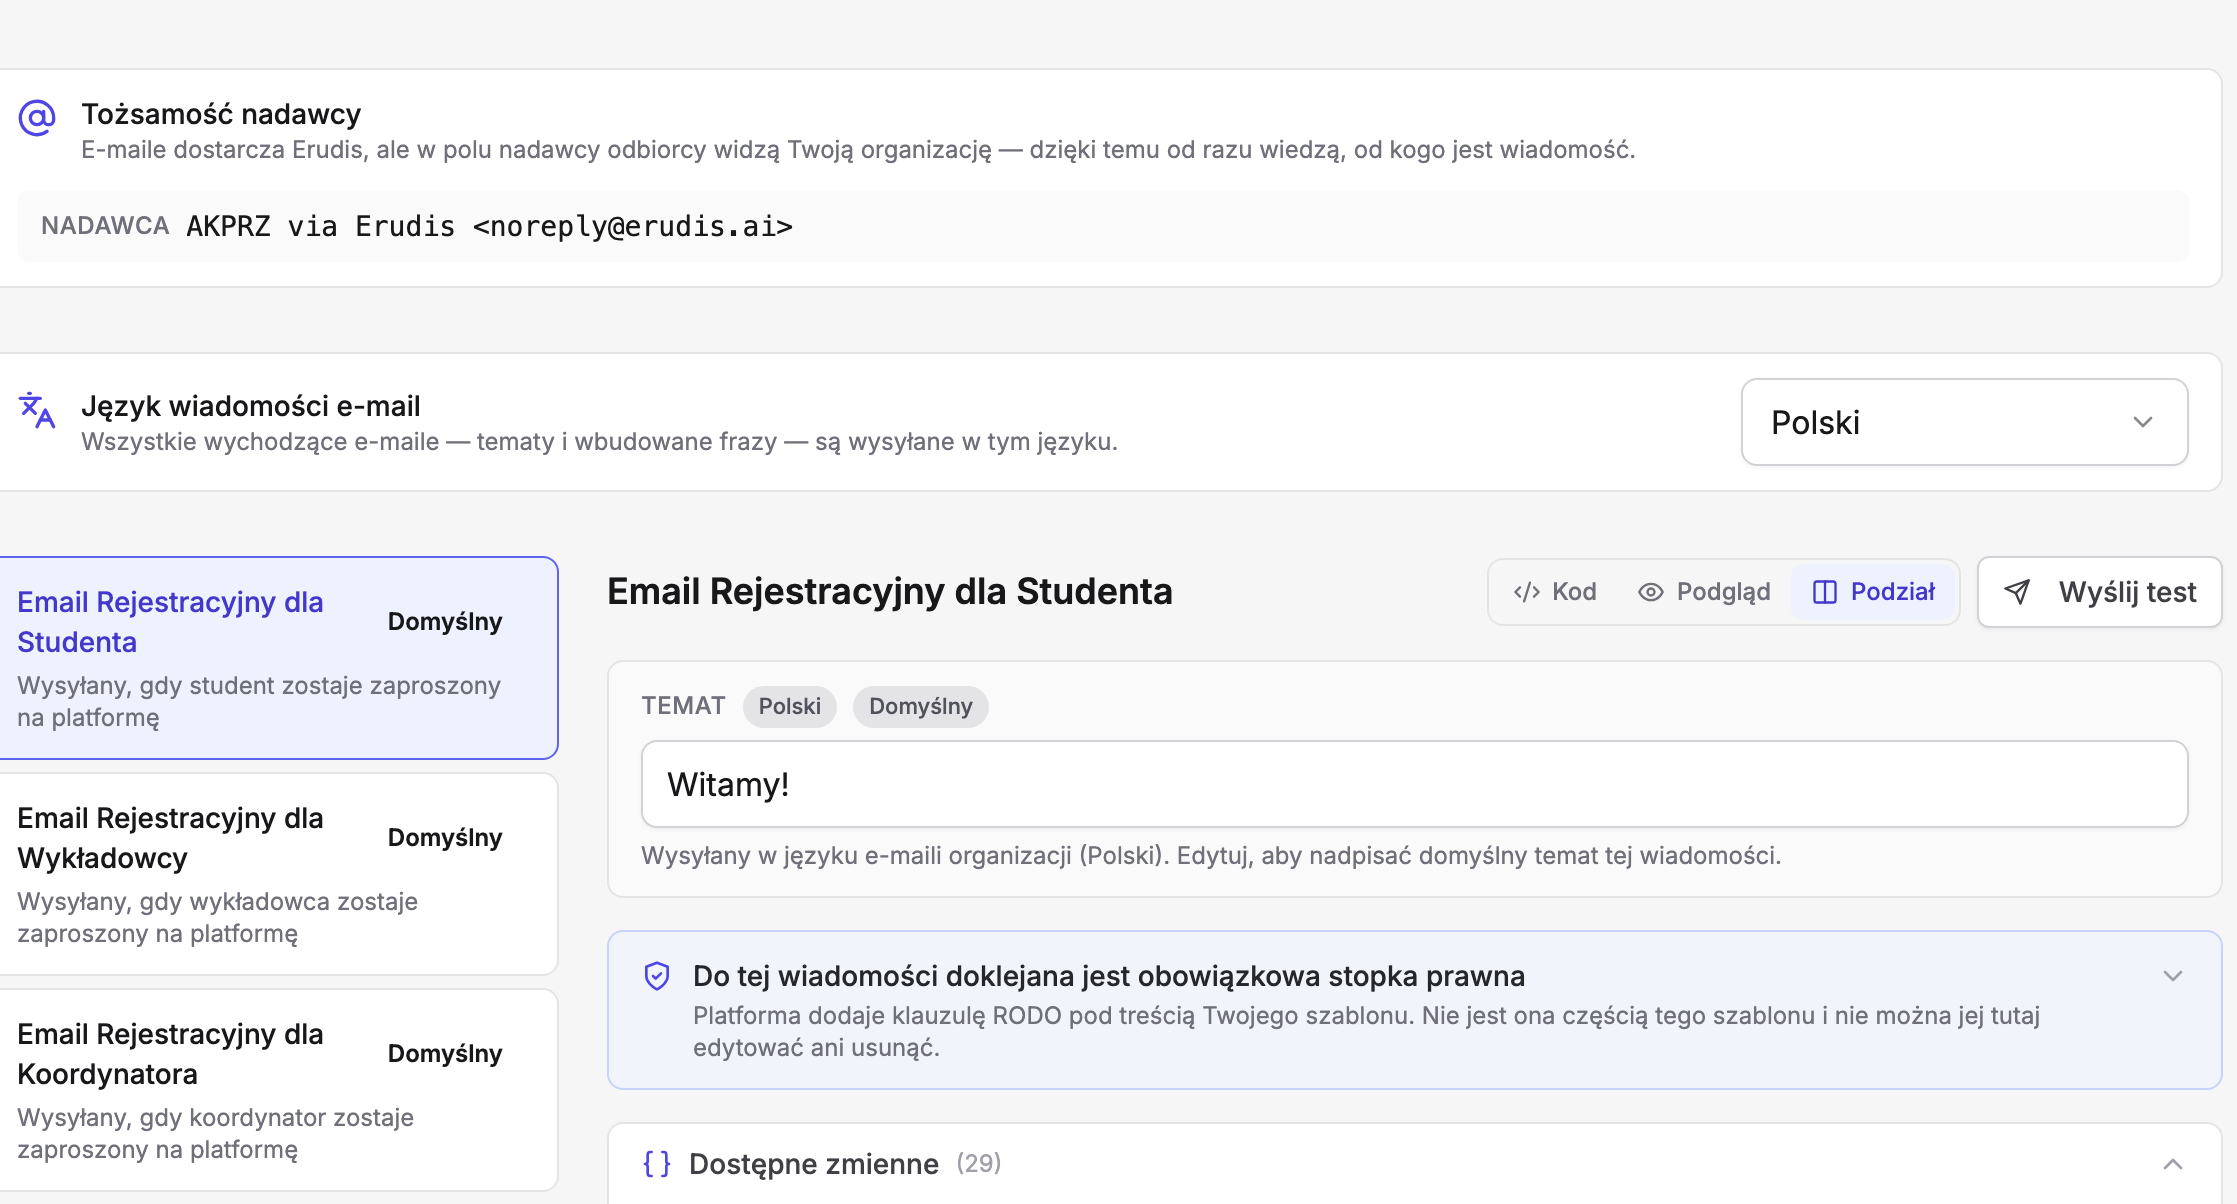The width and height of the screenshot is (2237, 1204).
Task: Click the translate language icon
Action: (x=37, y=410)
